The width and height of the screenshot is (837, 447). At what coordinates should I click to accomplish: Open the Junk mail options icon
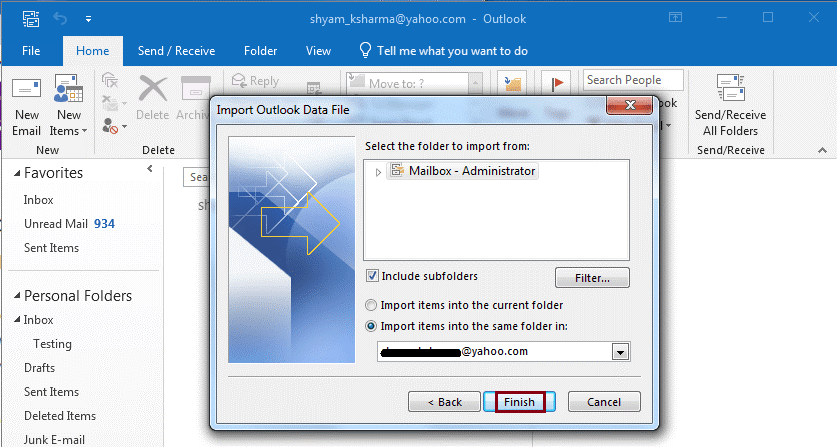point(110,127)
